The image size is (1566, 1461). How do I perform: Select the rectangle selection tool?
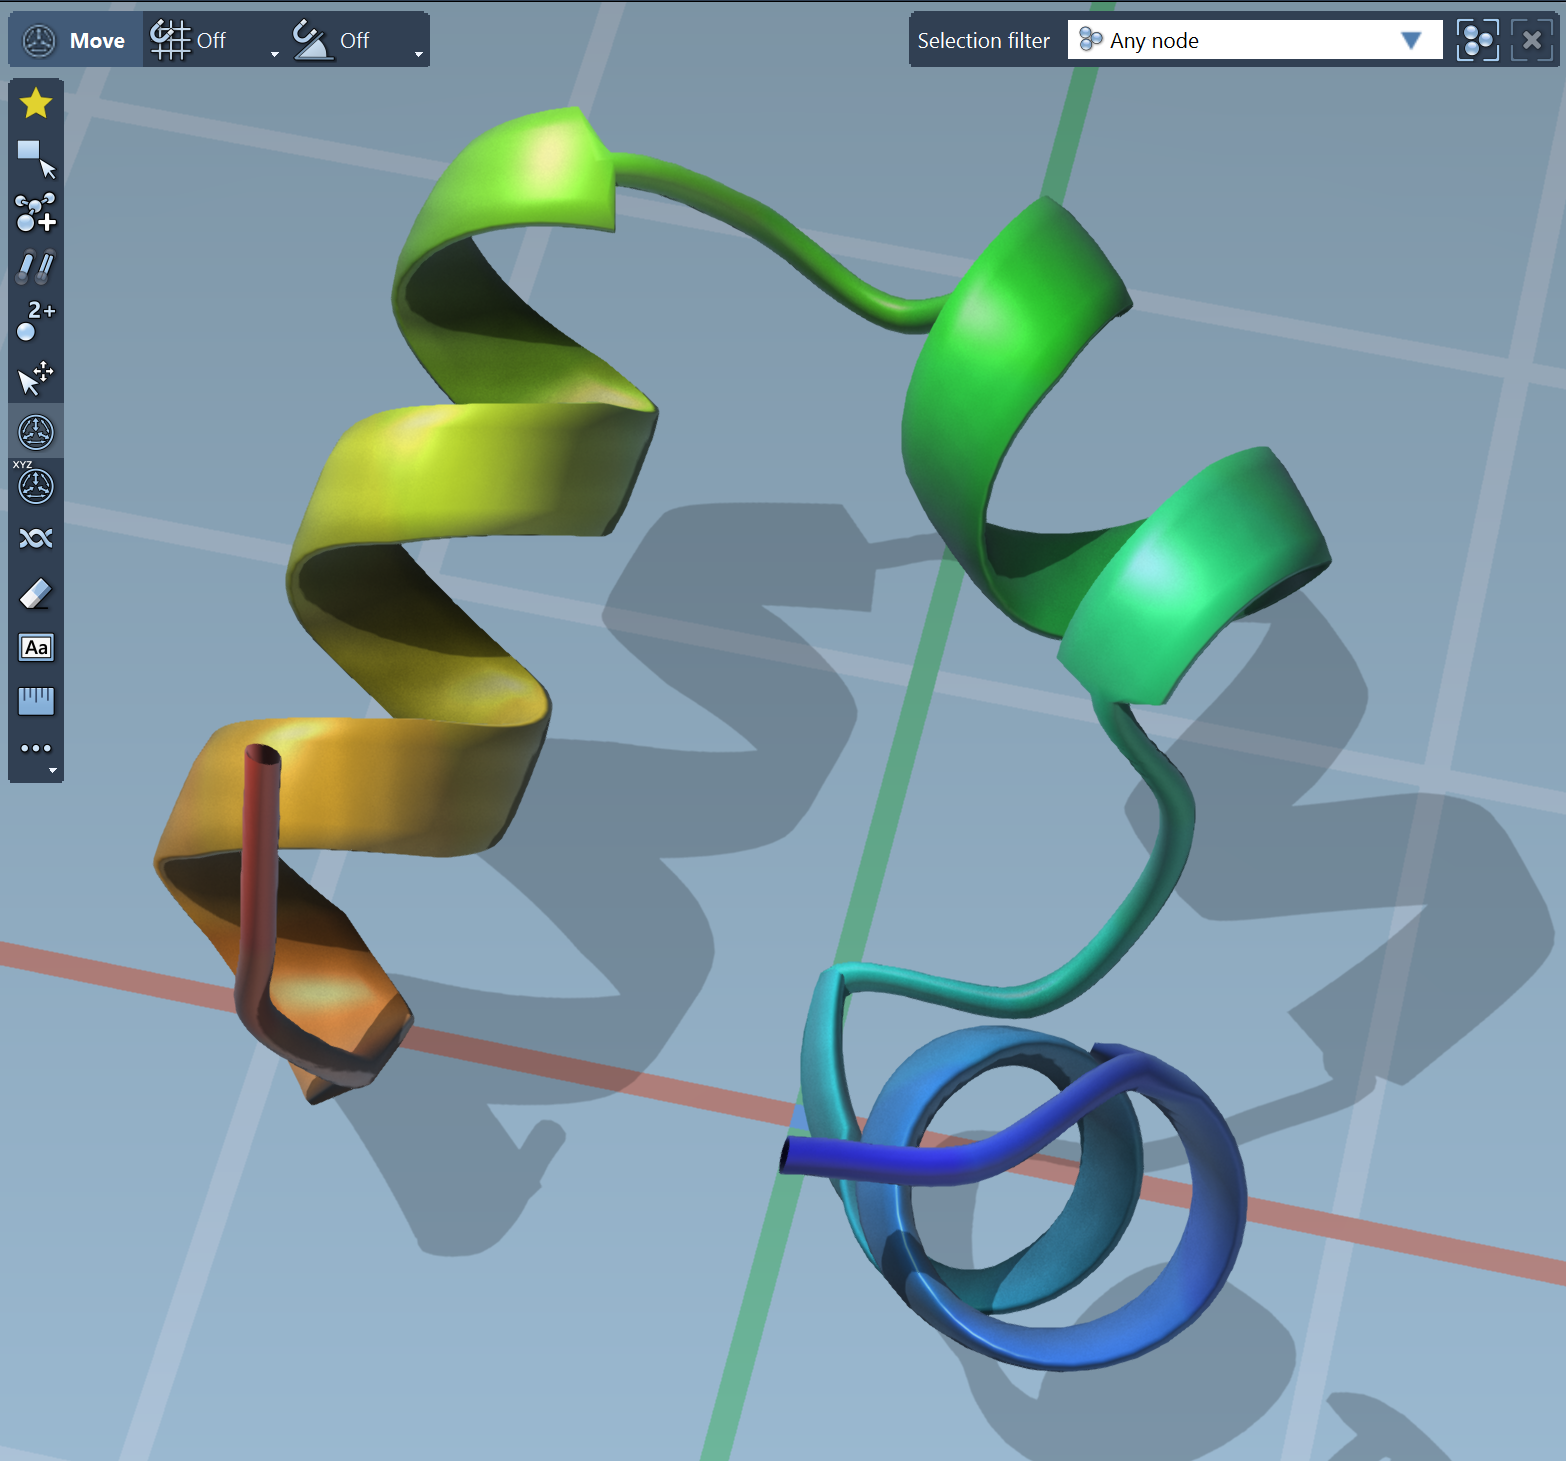coord(36,158)
